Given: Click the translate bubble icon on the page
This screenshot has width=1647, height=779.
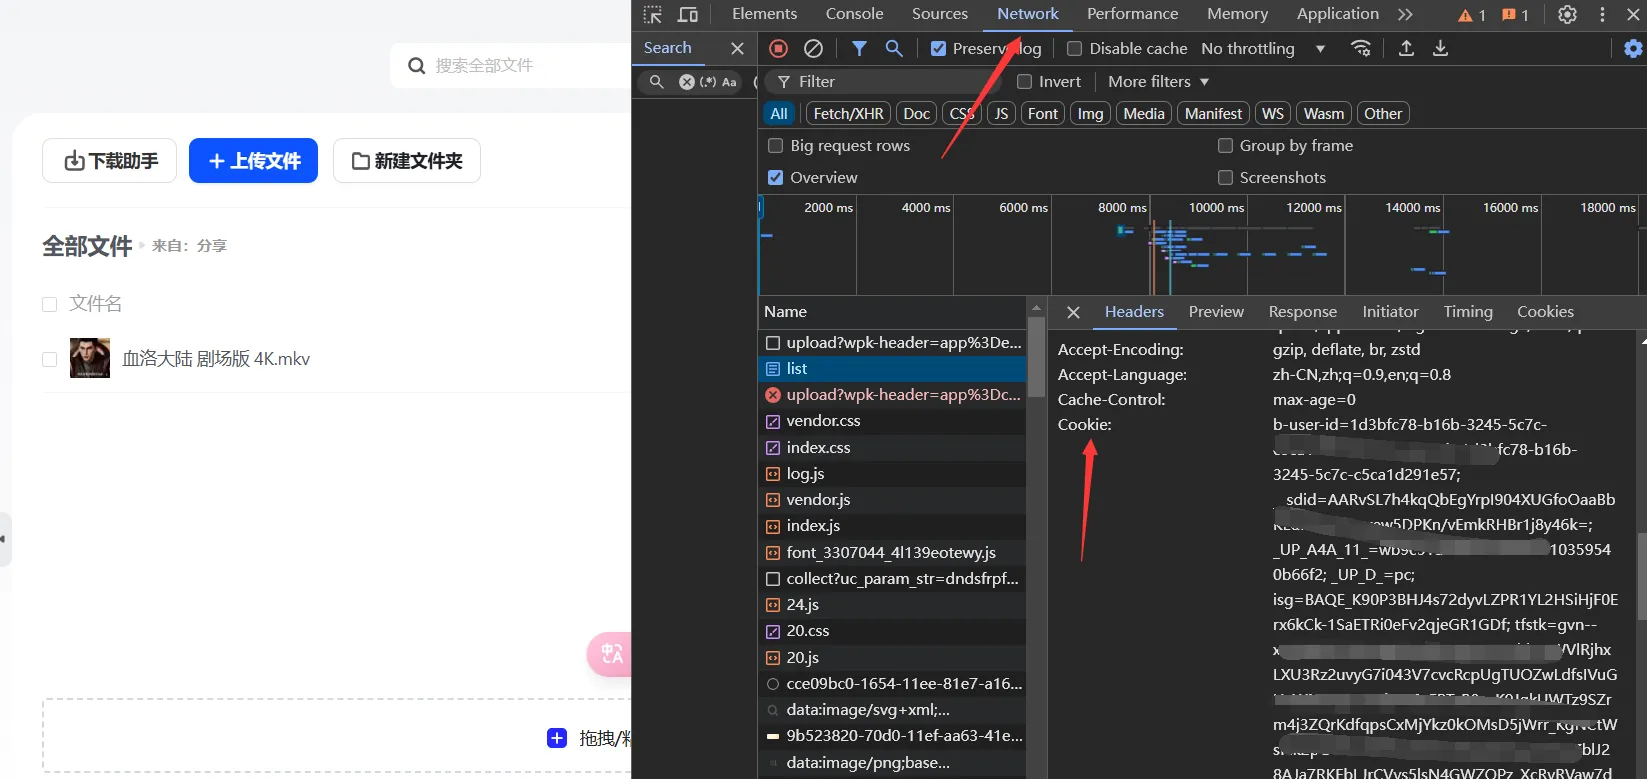Looking at the screenshot, I should pos(610,654).
